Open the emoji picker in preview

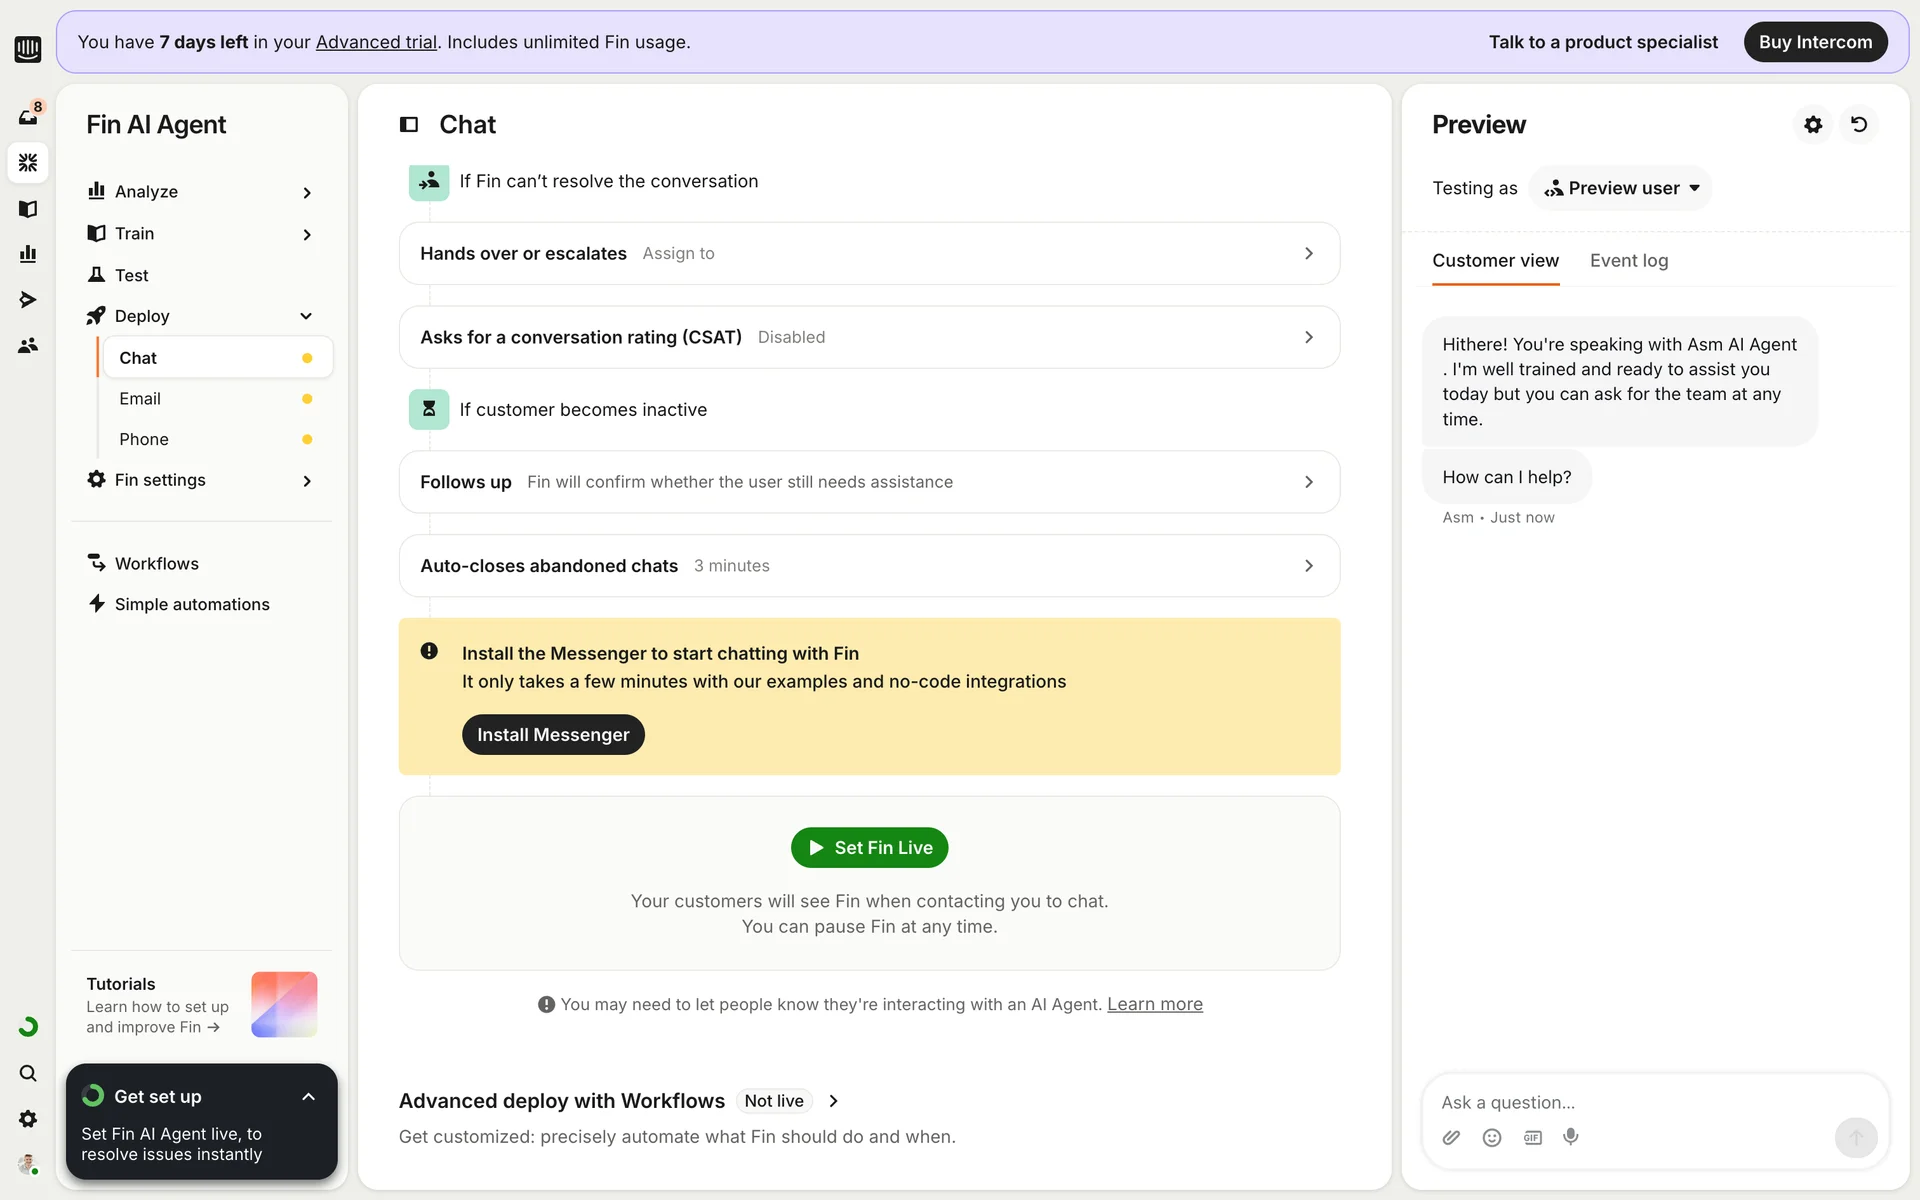(1492, 1137)
